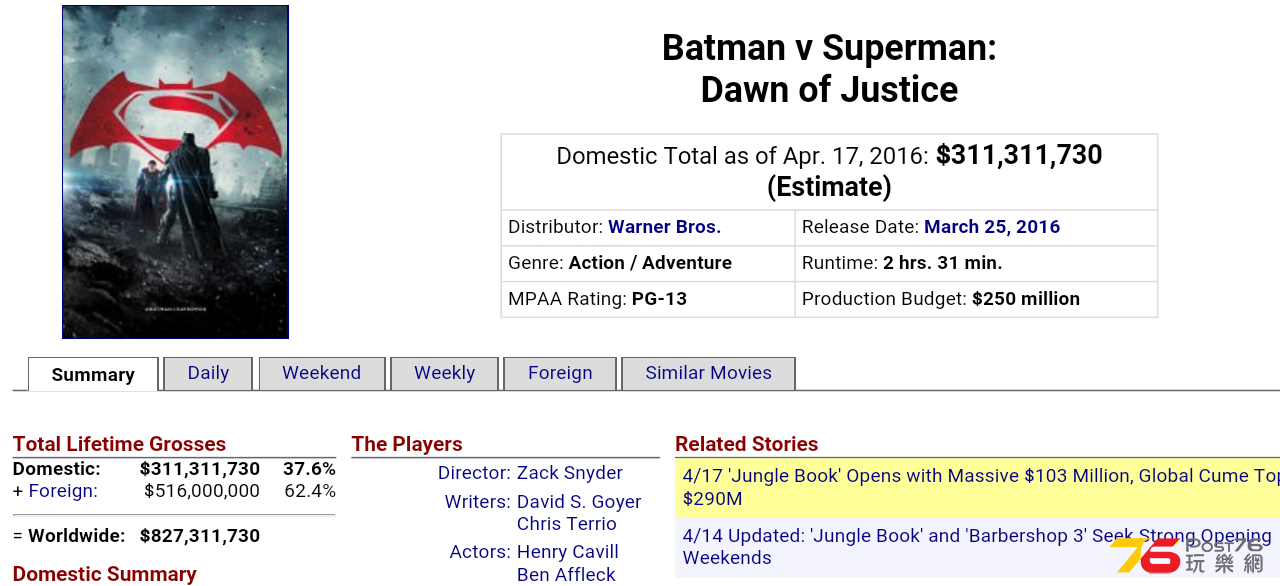Image resolution: width=1280 pixels, height=586 pixels.
Task: Open the 4/14 Jungle Book and Barbershop 3 story
Action: pos(977,547)
